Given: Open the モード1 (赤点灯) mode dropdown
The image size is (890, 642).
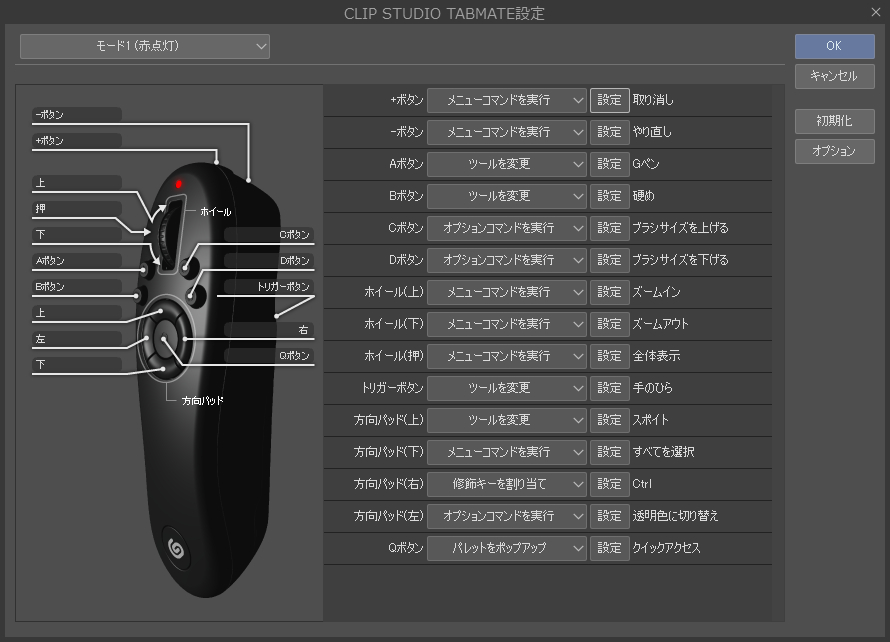Looking at the screenshot, I should click(145, 46).
